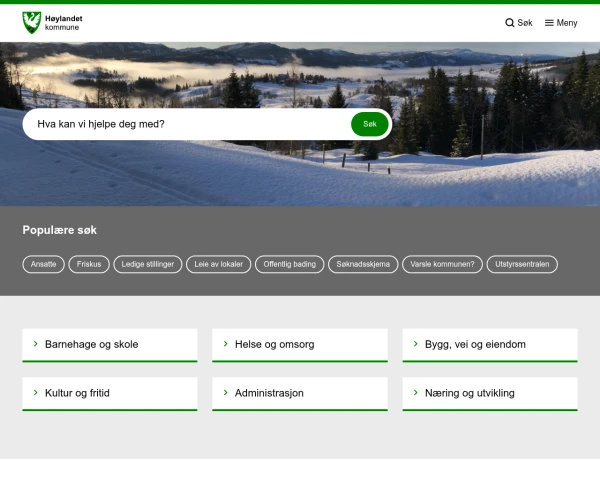Choose the Offentlig bading tag
This screenshot has height=480, width=600.
tap(289, 265)
